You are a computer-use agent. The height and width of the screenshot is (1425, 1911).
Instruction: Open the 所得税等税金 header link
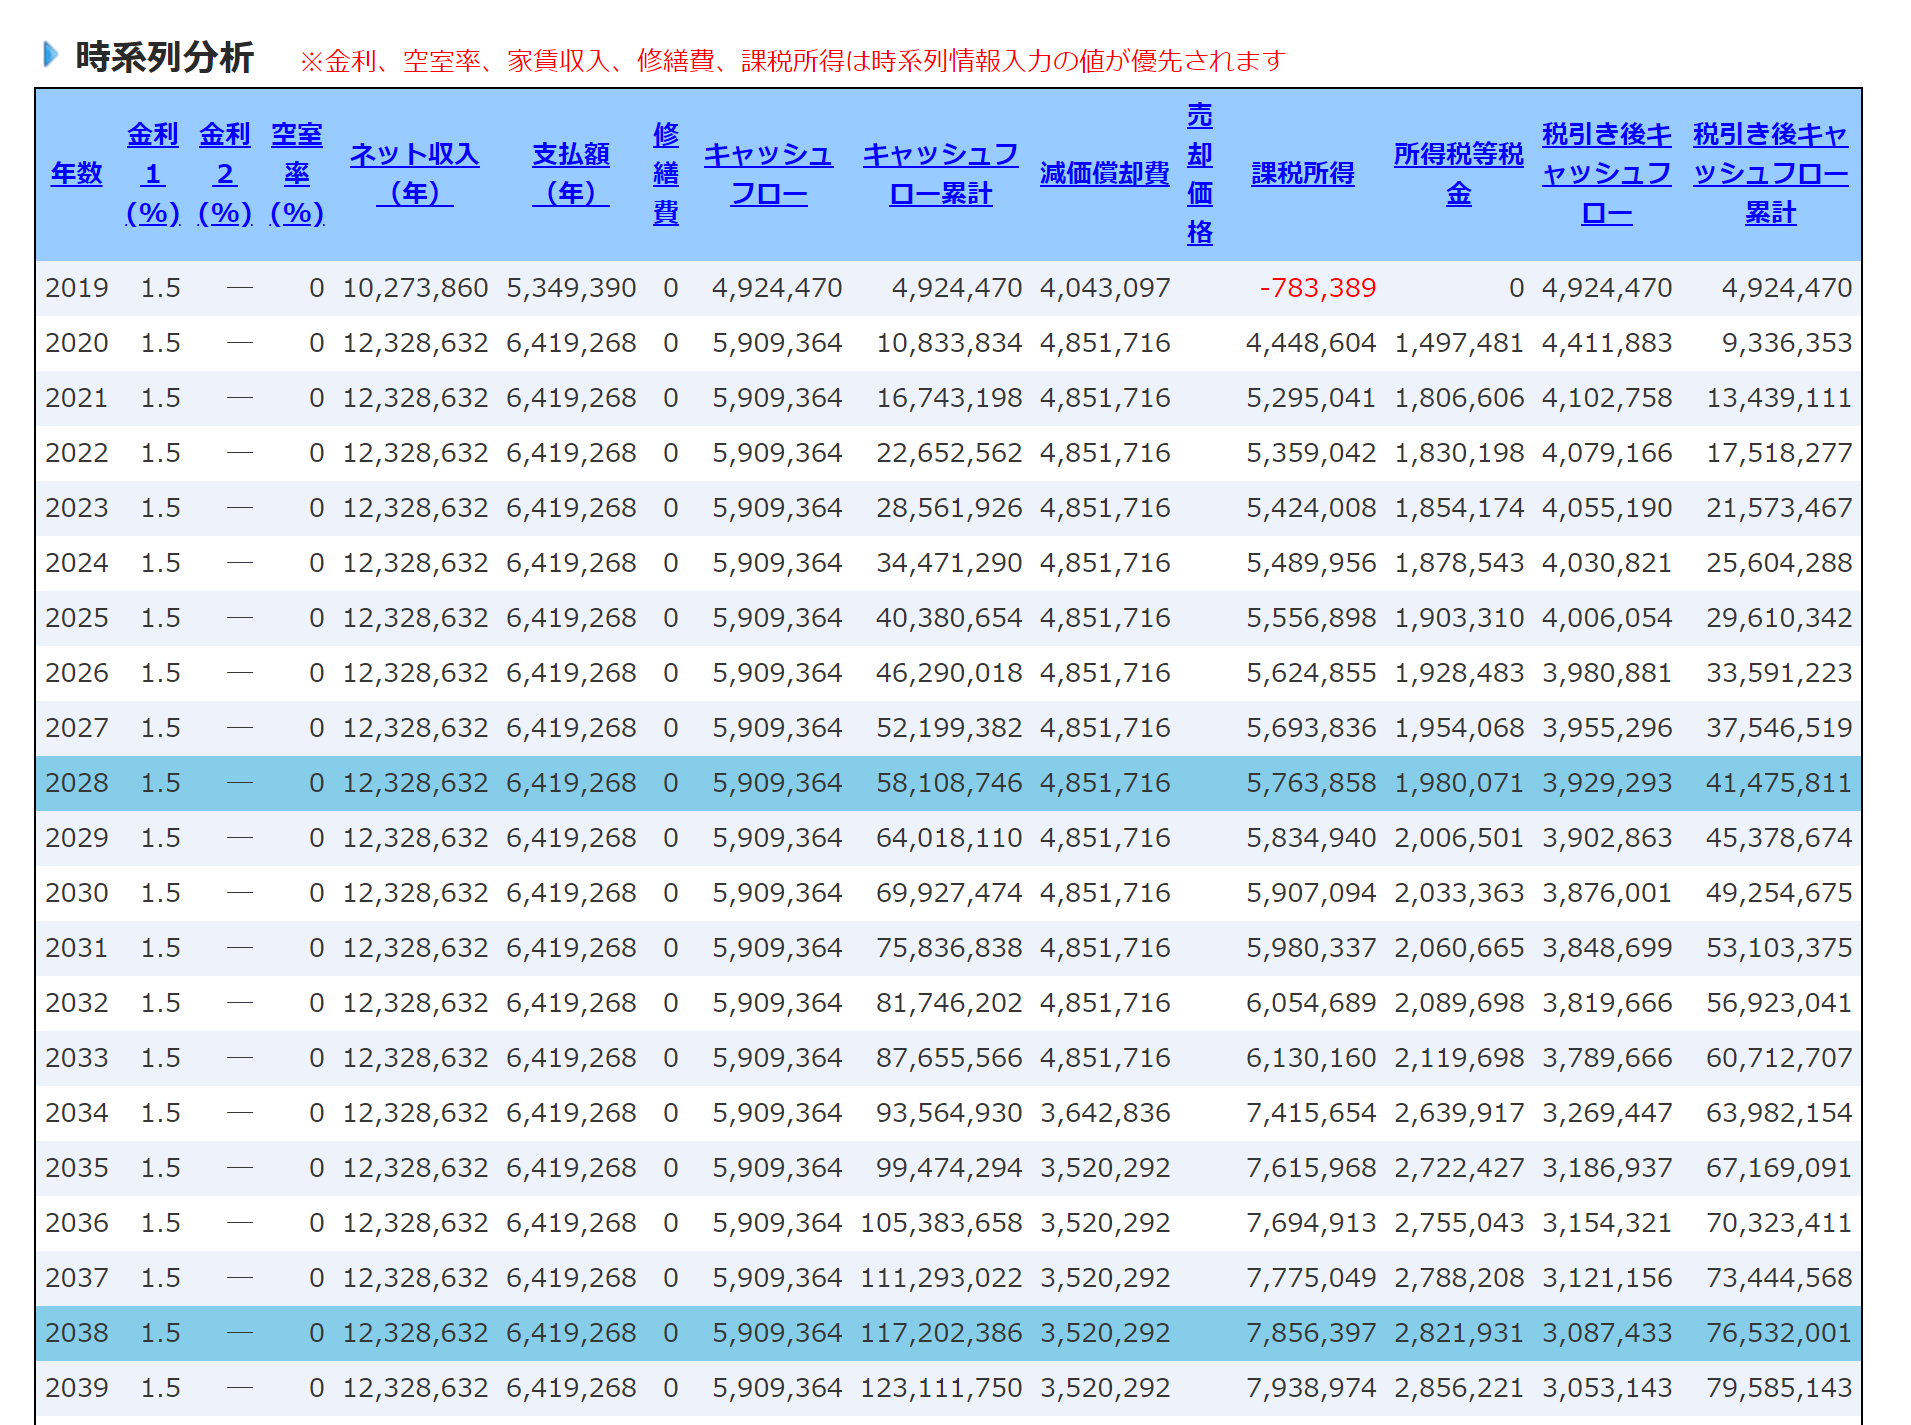(1458, 174)
